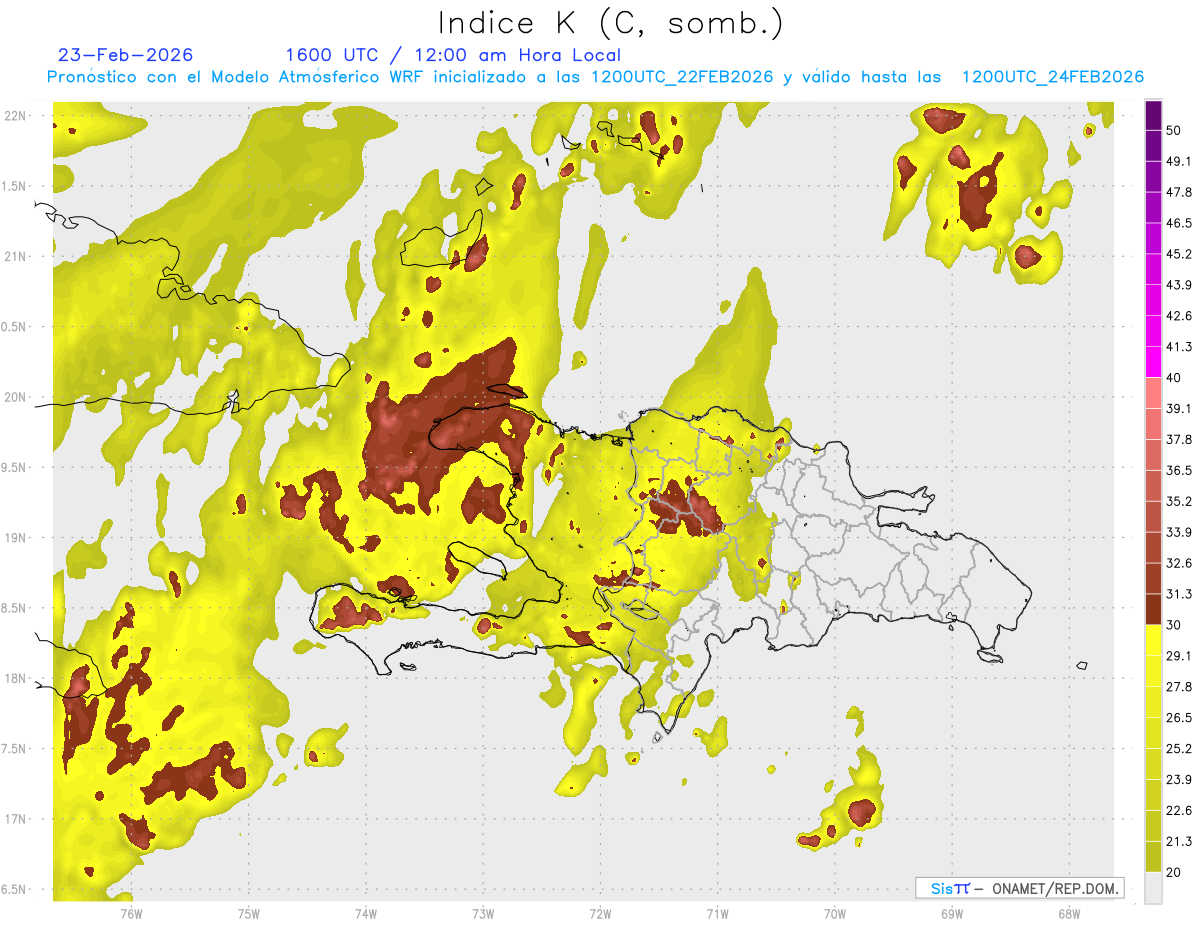Click the '71W' longitude axis label
The image size is (1200, 927).
(717, 913)
